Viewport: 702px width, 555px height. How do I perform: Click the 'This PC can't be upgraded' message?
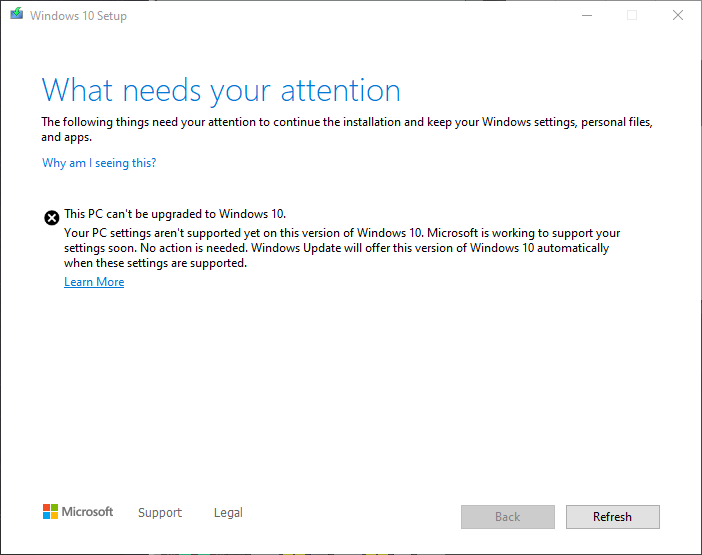[175, 214]
